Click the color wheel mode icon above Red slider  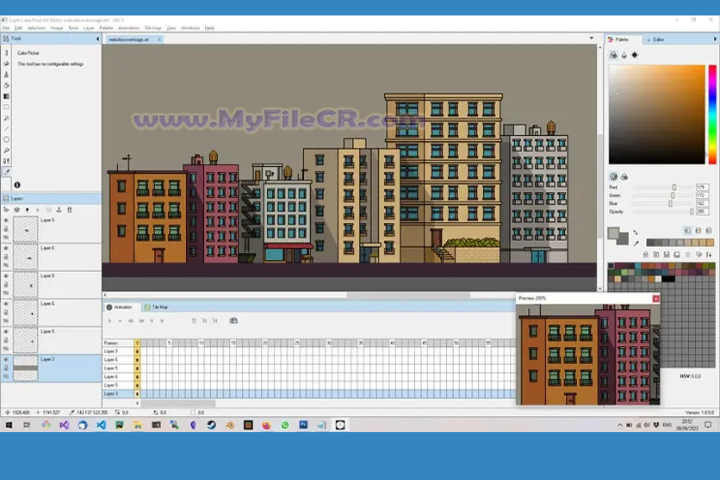[613, 176]
